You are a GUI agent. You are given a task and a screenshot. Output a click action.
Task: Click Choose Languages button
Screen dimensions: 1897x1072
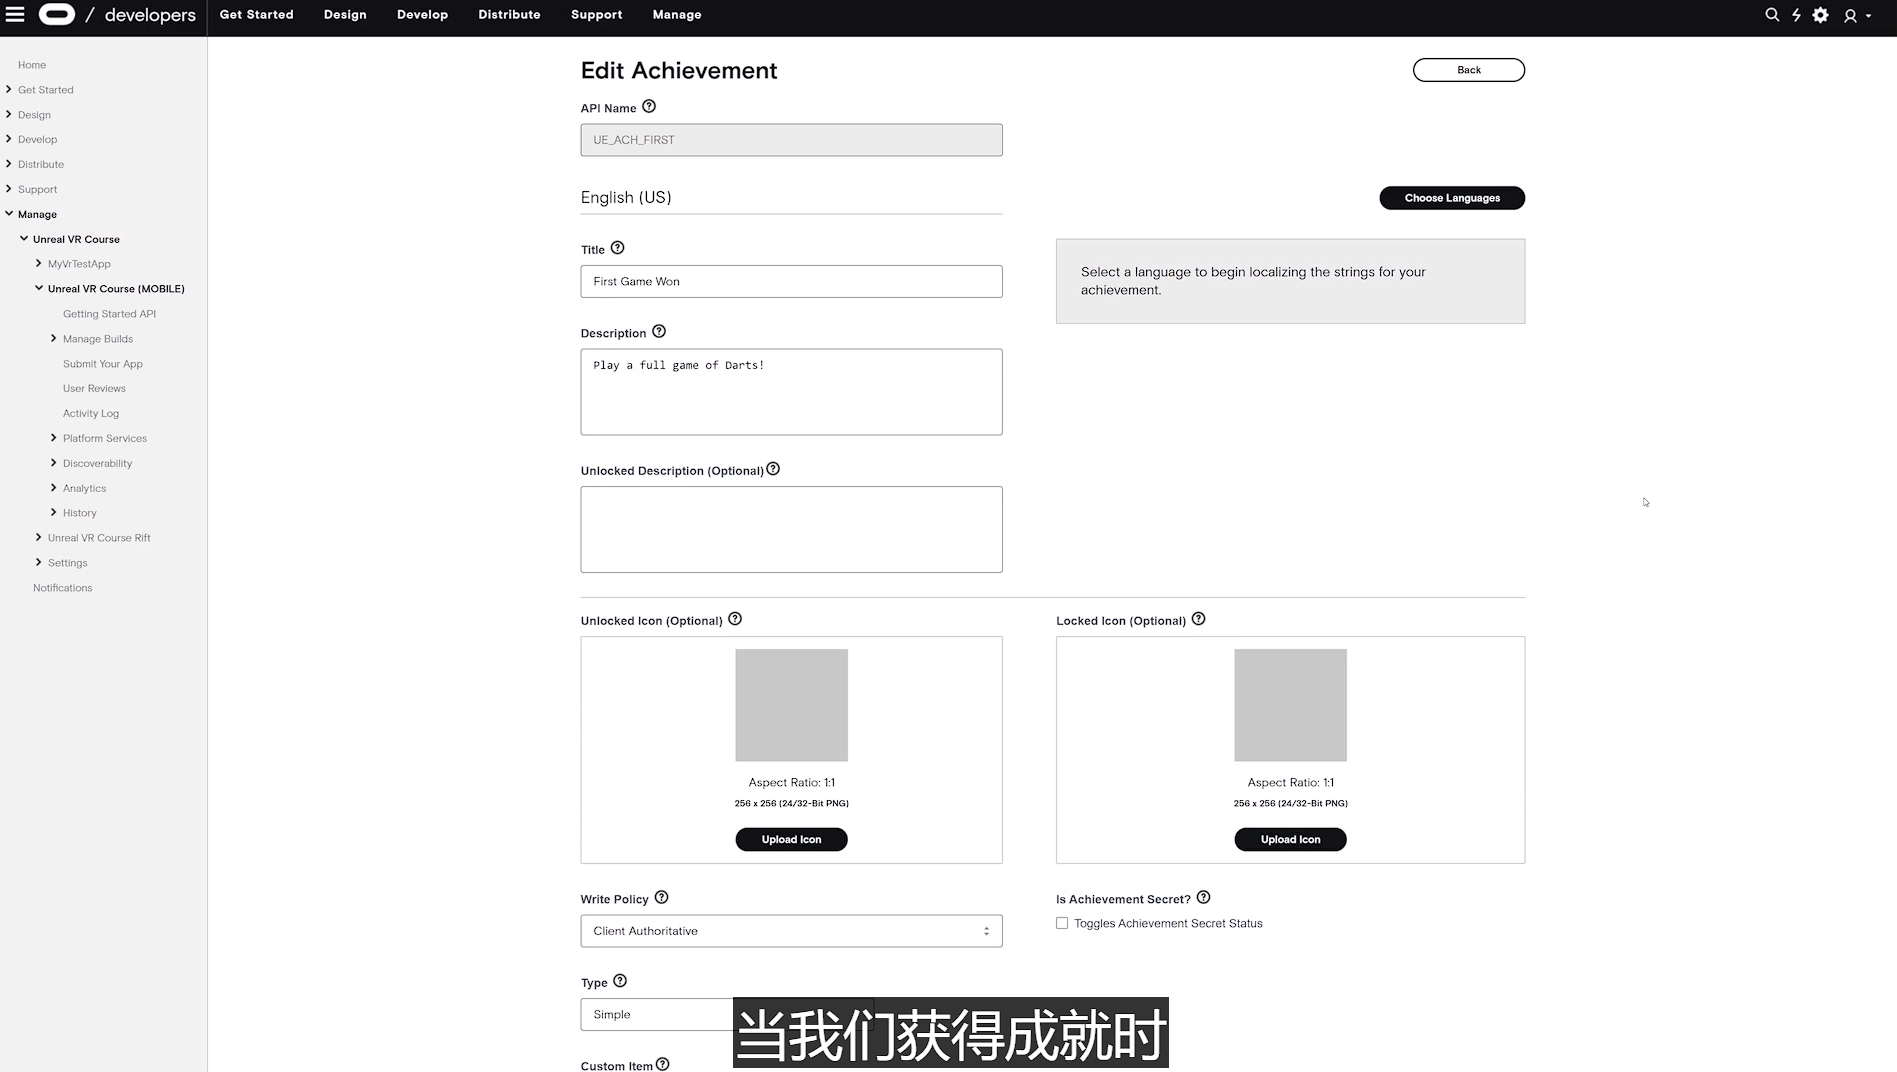[x=1452, y=198]
